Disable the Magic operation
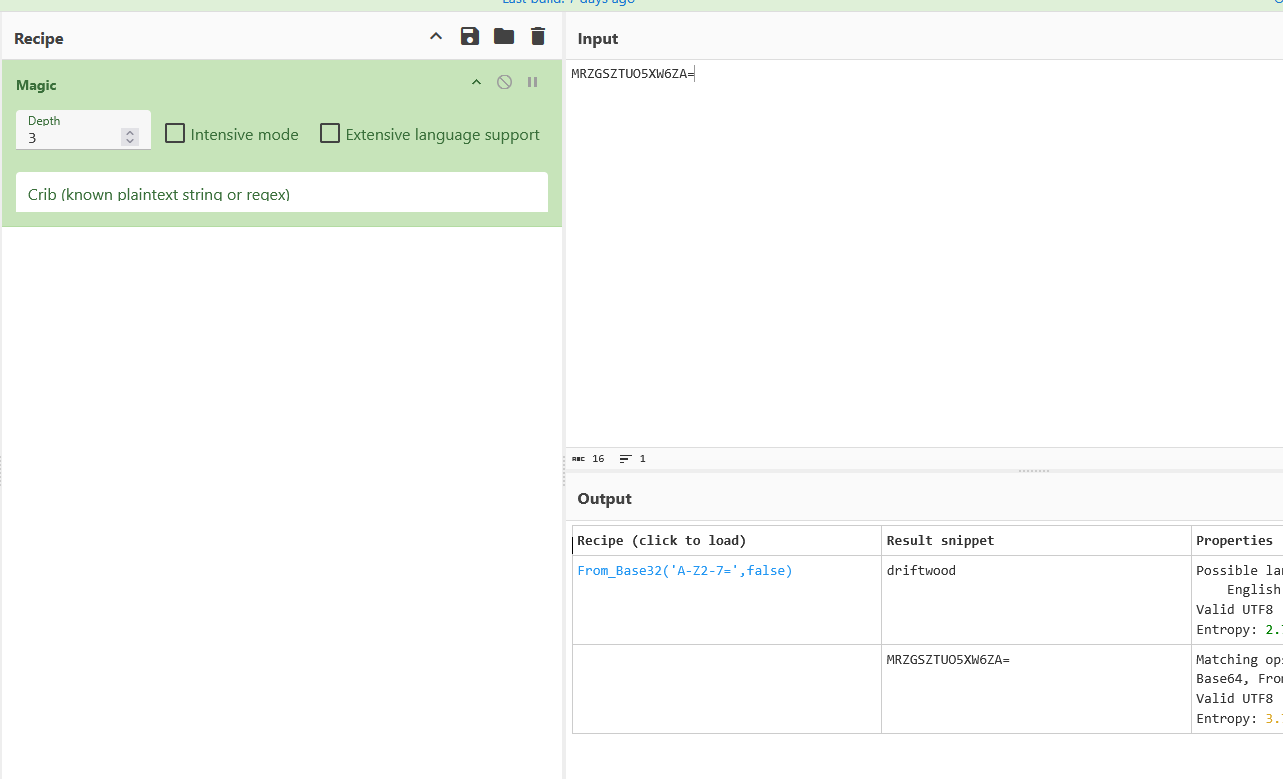The width and height of the screenshot is (1283, 779). pyautogui.click(x=504, y=82)
